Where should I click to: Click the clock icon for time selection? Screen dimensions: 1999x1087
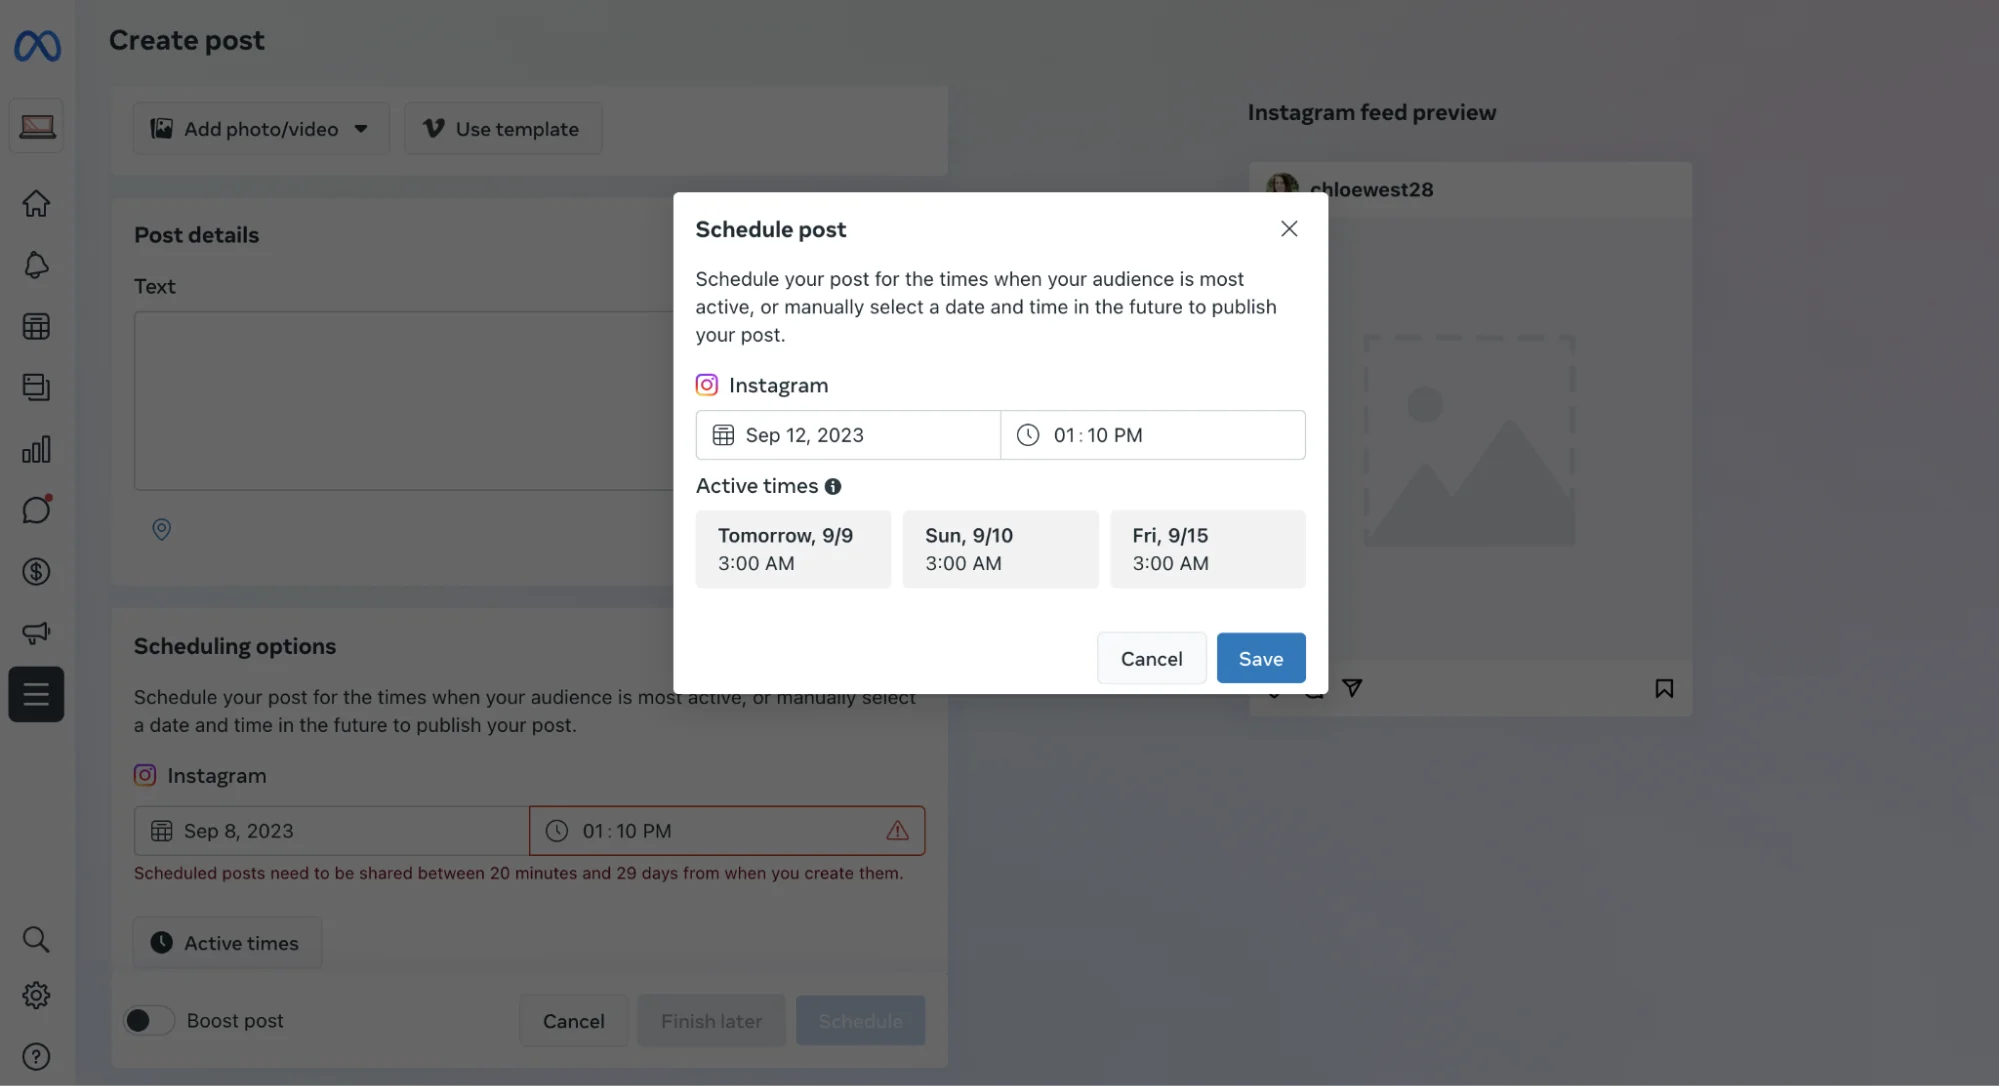[x=1029, y=435]
